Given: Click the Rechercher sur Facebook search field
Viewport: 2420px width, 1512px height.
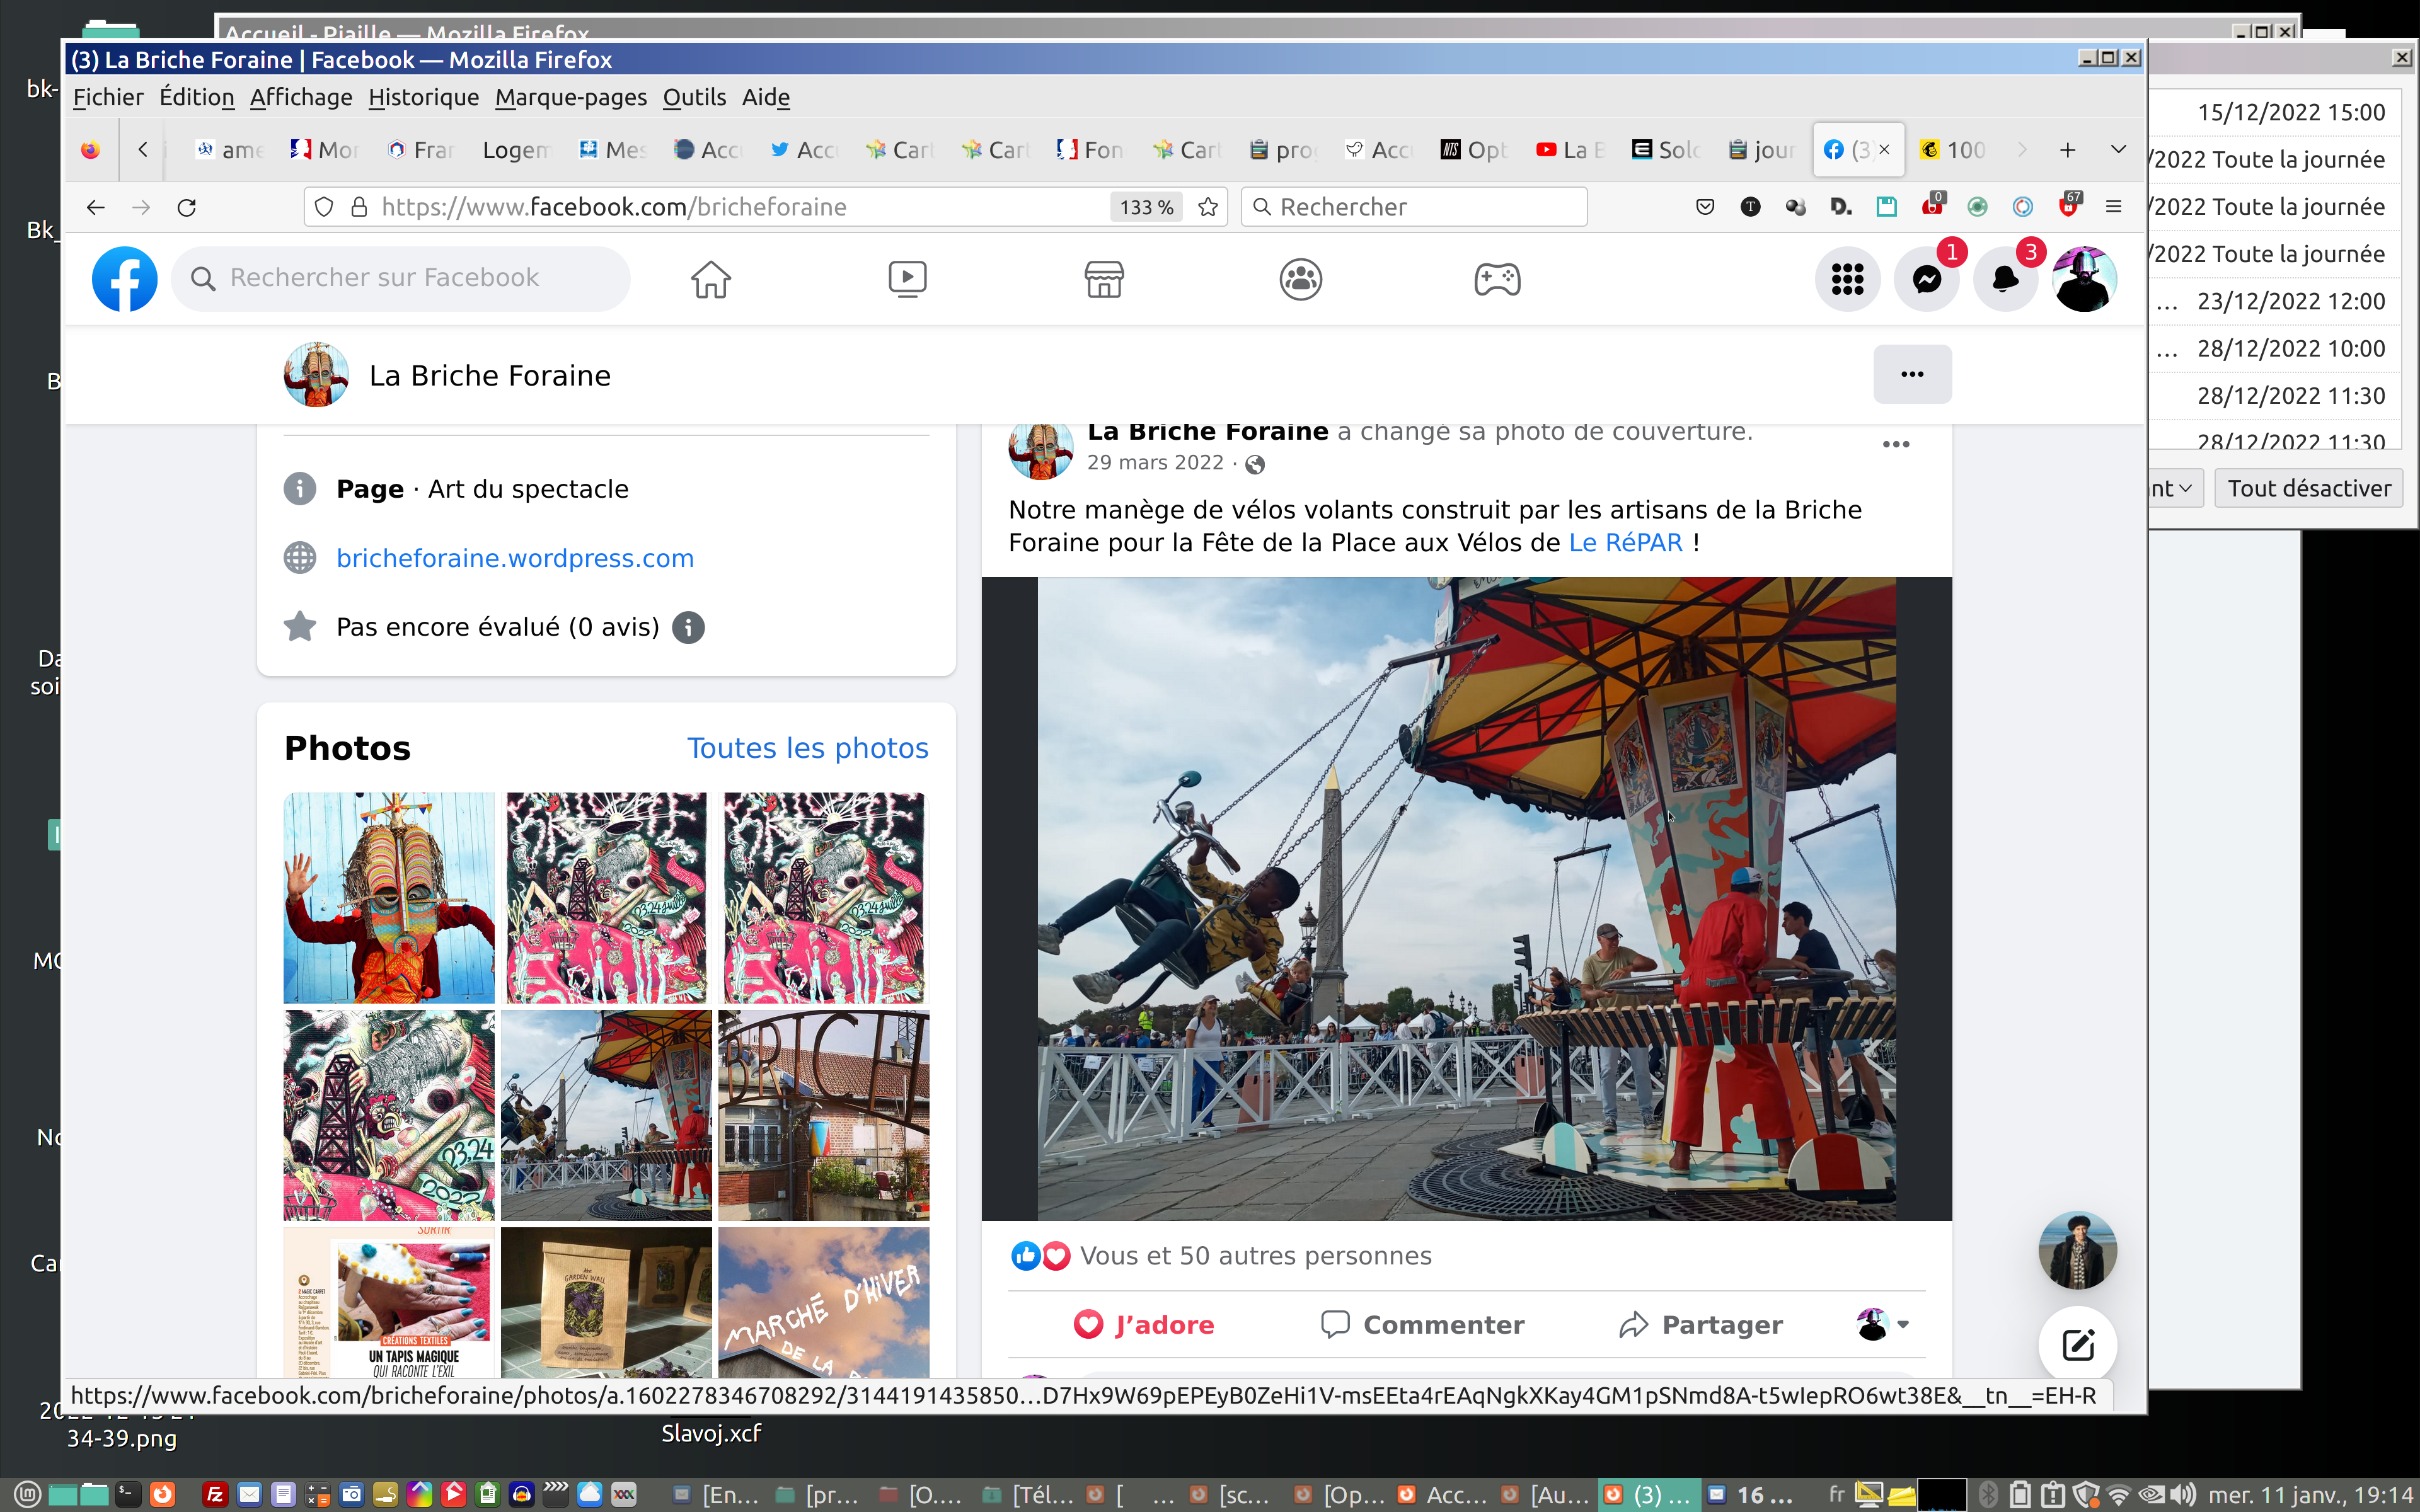Looking at the screenshot, I should (400, 278).
